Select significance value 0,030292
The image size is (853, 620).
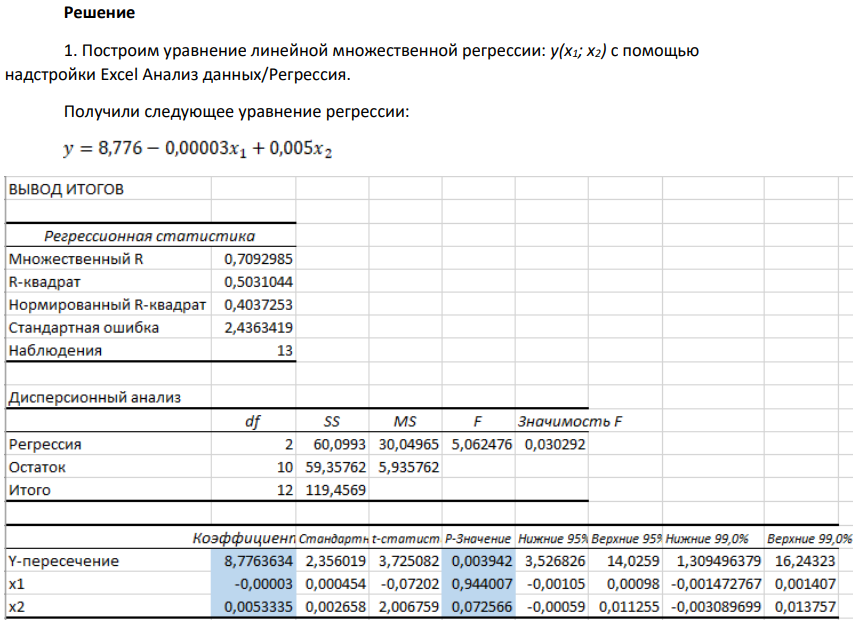(x=555, y=444)
